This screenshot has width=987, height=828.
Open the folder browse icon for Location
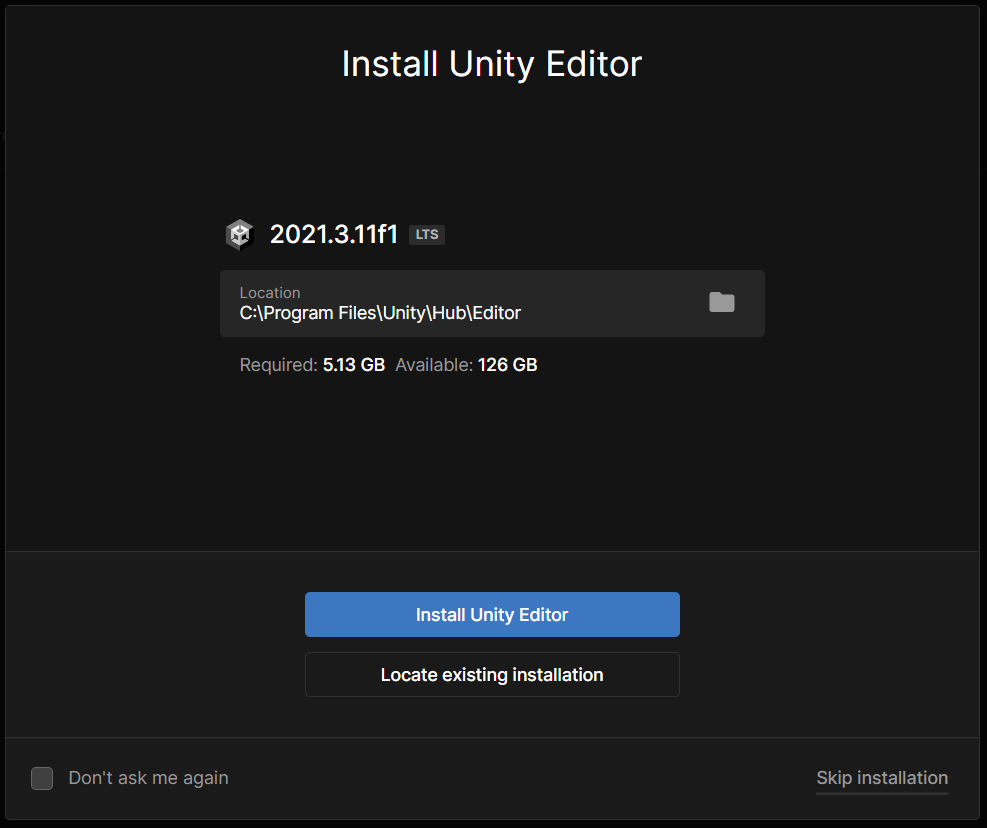tap(721, 302)
